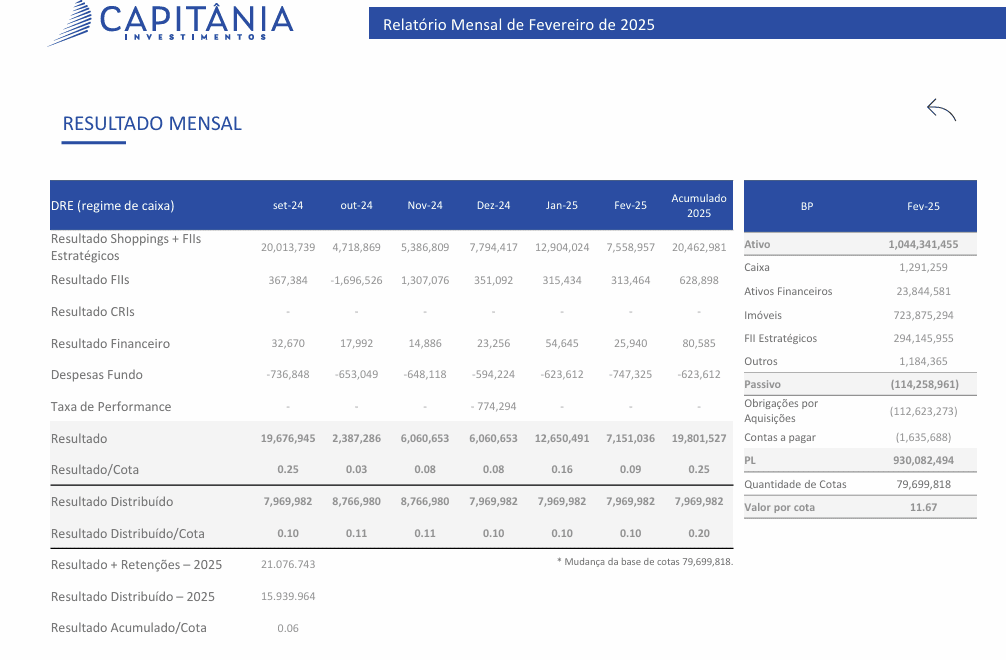Select the set-24 column header
1006x660 pixels.
(x=288, y=206)
